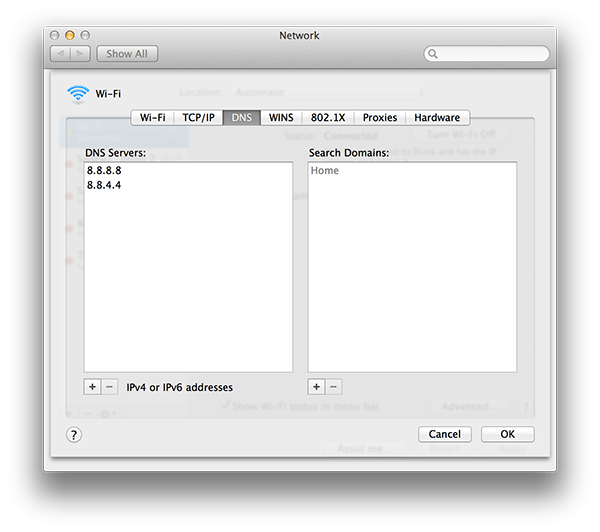Remove search domain with minus button
The image size is (600, 532).
click(x=334, y=387)
